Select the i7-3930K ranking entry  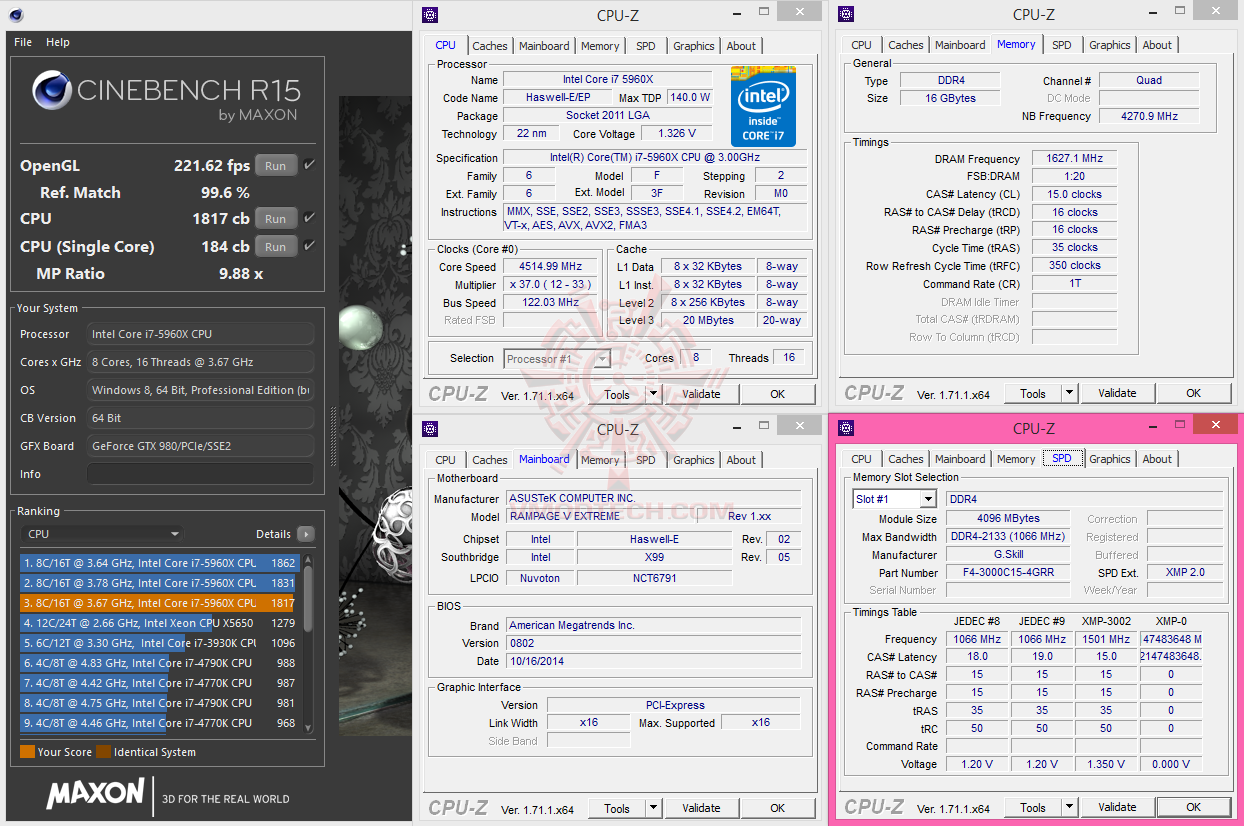(158, 643)
